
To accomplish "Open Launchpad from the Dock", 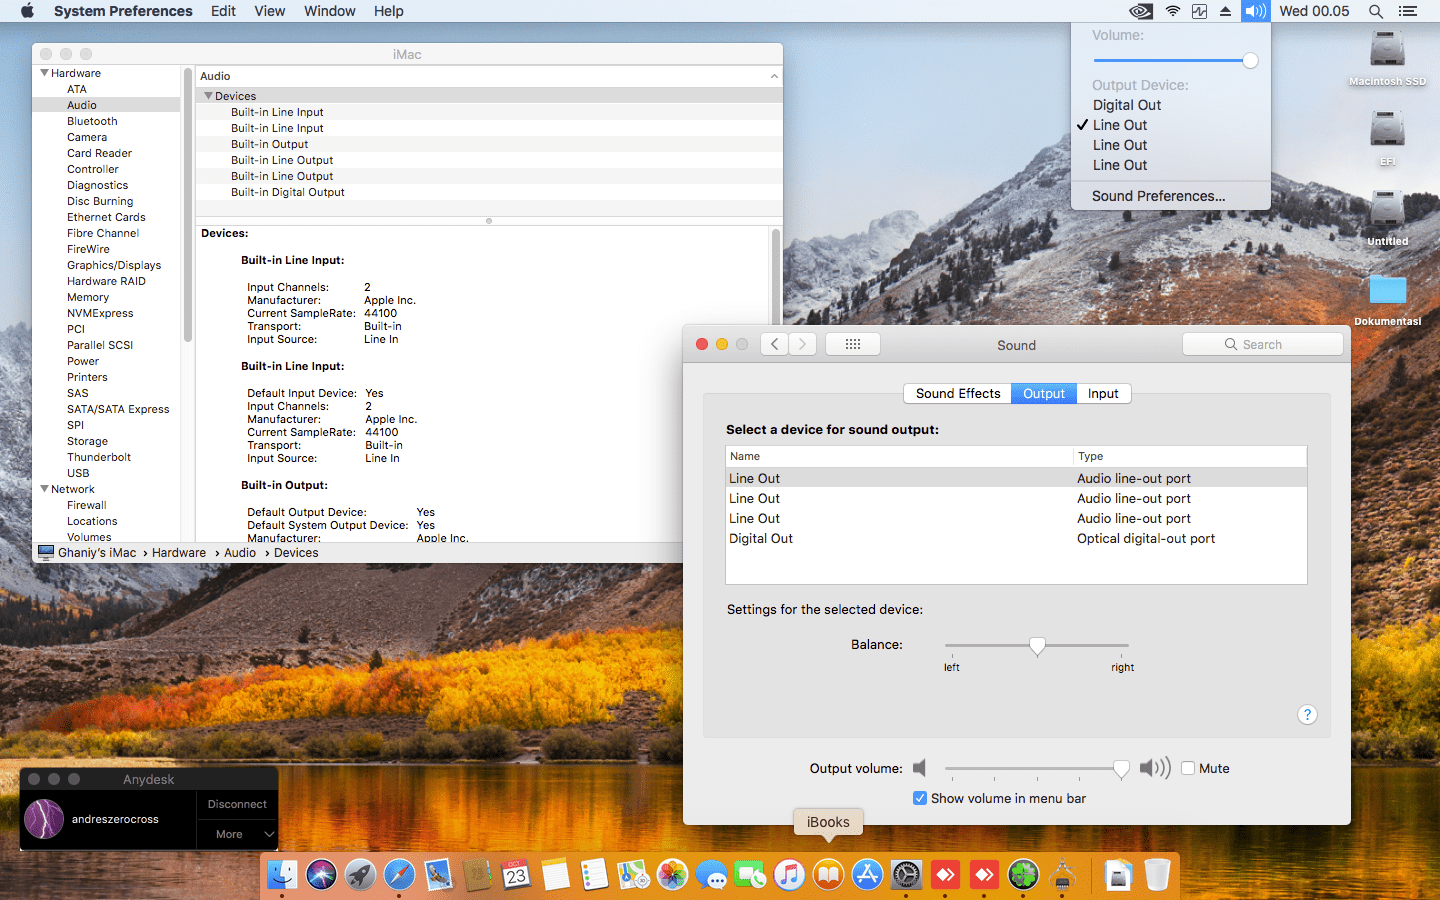I will click(360, 875).
